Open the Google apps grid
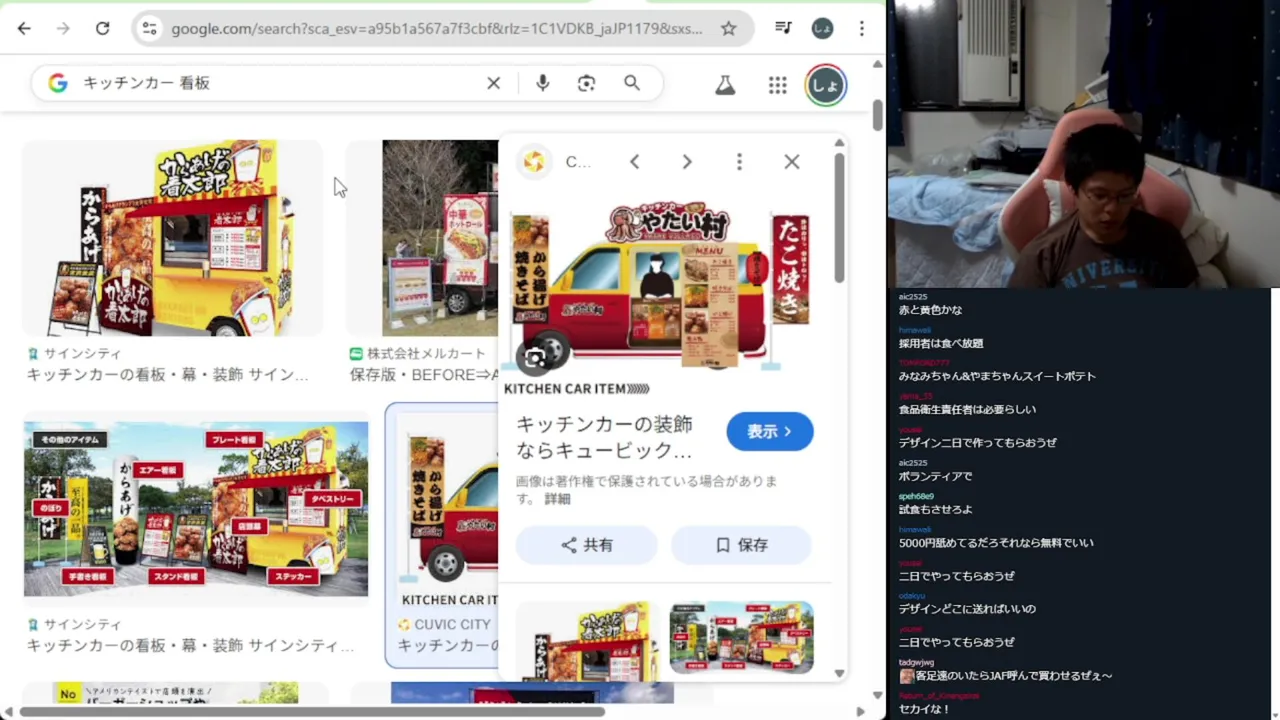This screenshot has height=720, width=1280. [x=778, y=86]
